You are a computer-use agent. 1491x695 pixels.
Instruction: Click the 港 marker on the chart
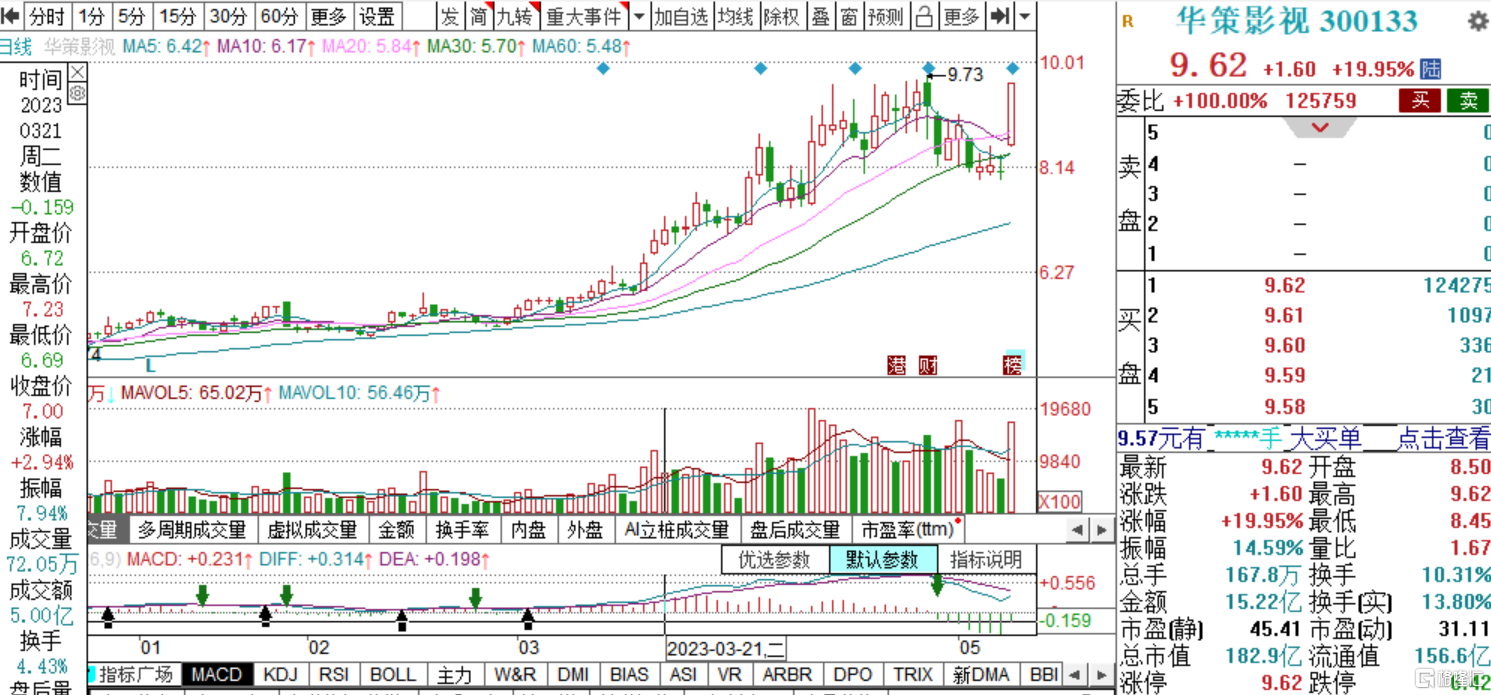pyautogui.click(x=896, y=364)
